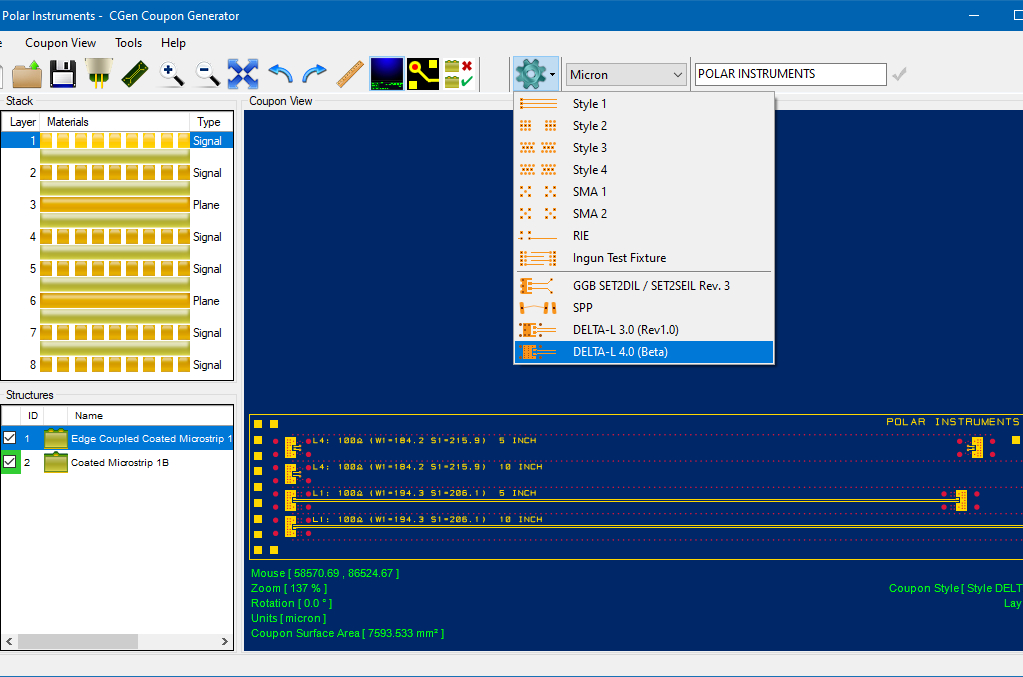Click the Coupon Surface Area readout

348,633
